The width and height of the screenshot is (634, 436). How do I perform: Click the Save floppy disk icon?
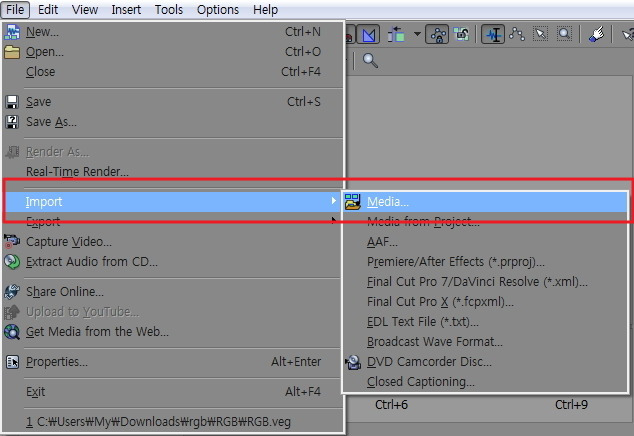tap(12, 102)
